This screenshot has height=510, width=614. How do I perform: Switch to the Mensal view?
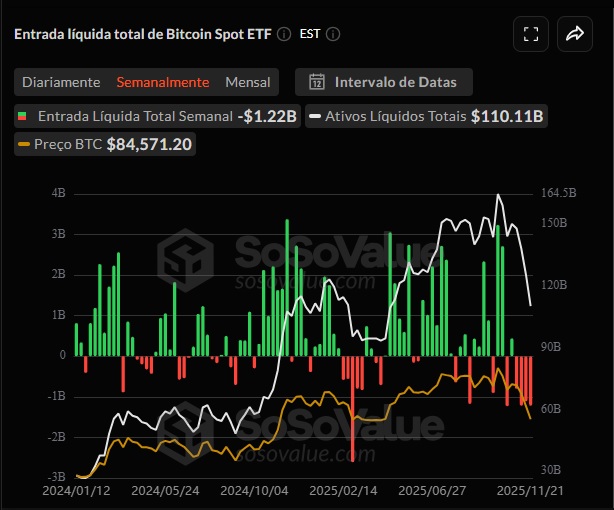pyautogui.click(x=248, y=82)
